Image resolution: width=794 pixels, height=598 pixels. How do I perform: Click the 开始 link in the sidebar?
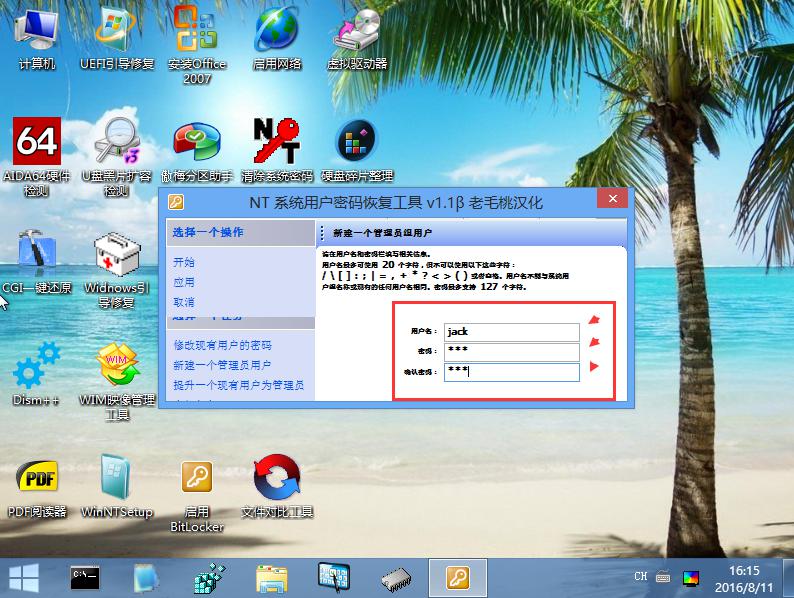point(184,262)
